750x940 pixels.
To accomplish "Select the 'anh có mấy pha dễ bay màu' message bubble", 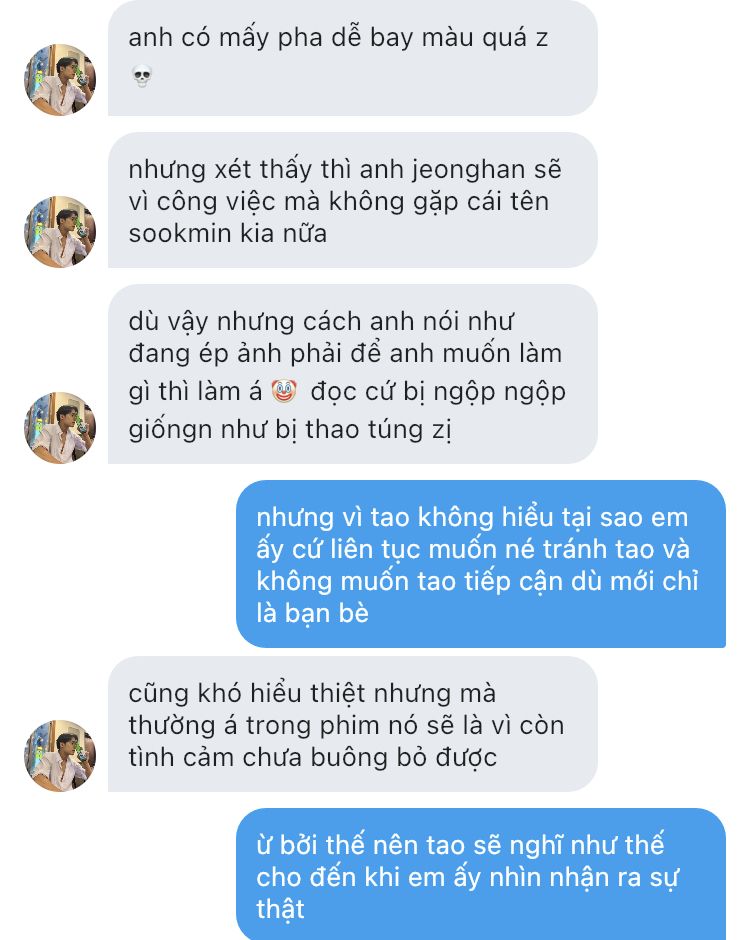I will point(353,58).
